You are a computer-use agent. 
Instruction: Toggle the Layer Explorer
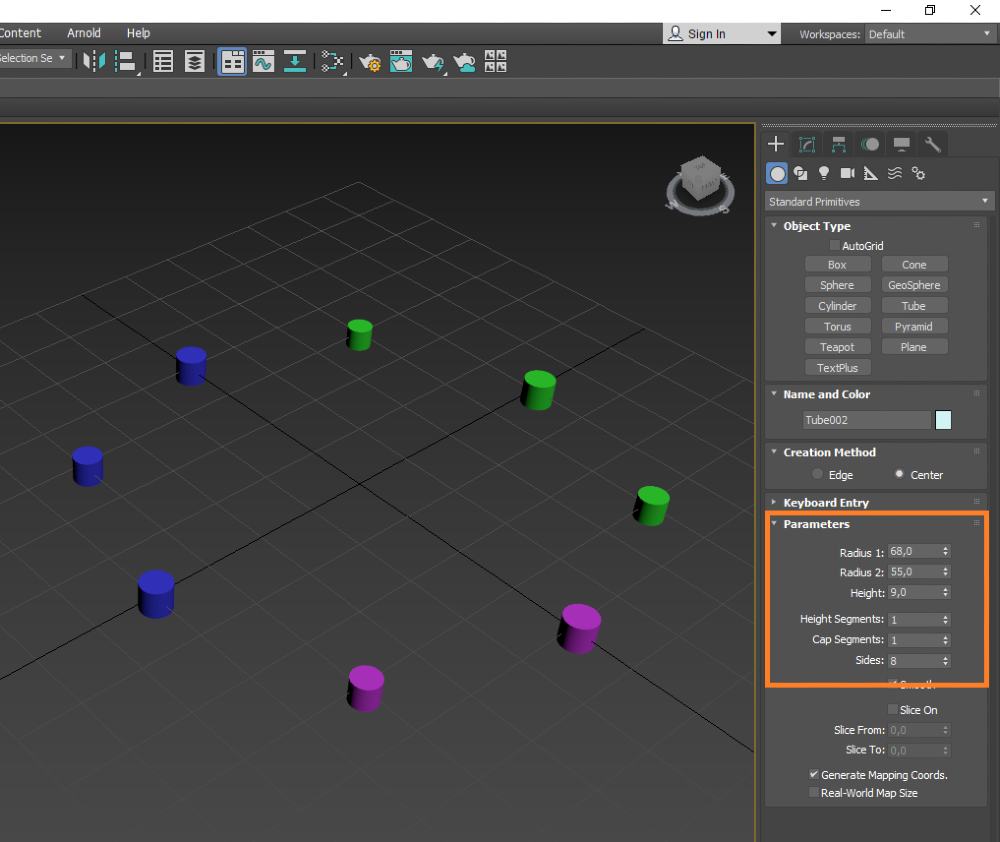pos(195,61)
